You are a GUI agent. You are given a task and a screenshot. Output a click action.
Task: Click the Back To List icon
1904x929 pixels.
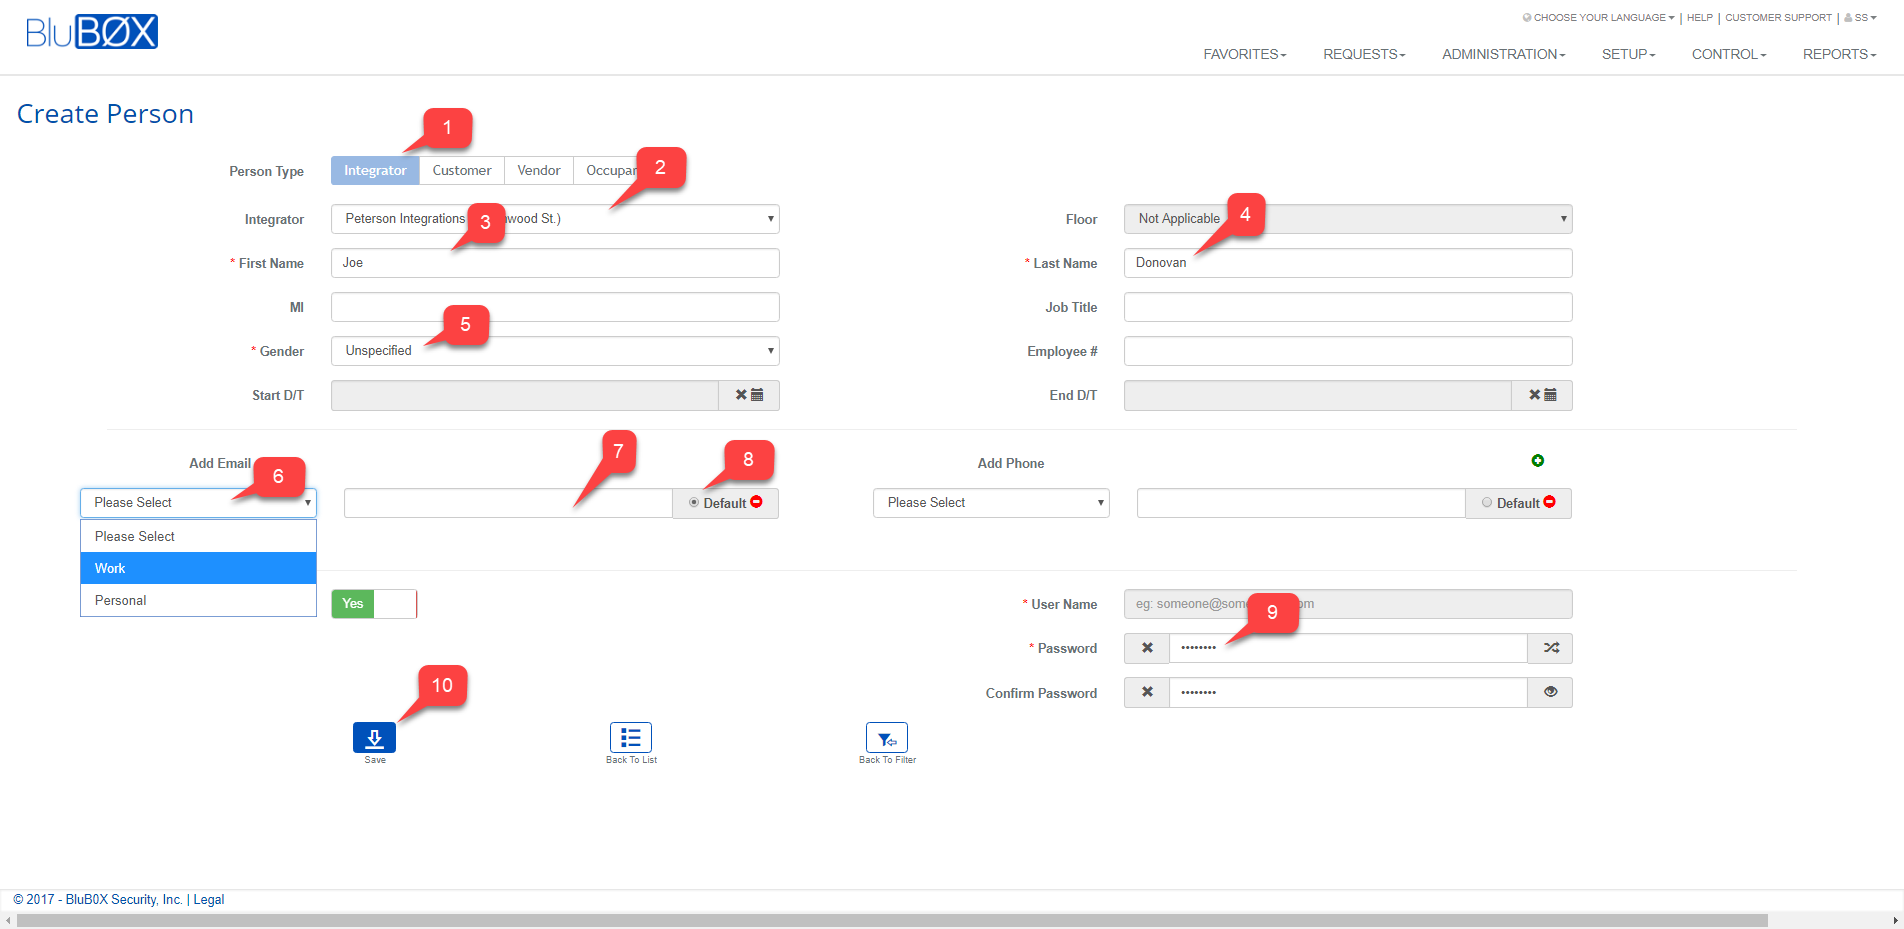click(630, 738)
